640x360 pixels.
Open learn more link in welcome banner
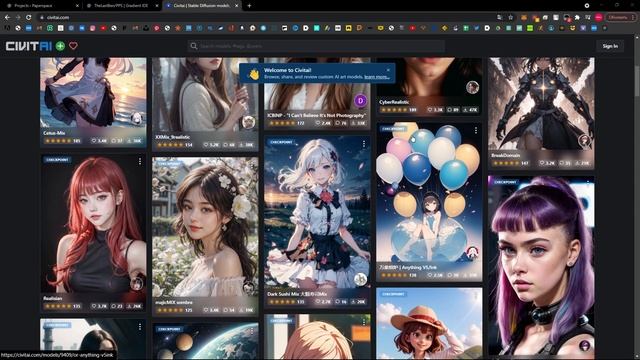[376, 77]
